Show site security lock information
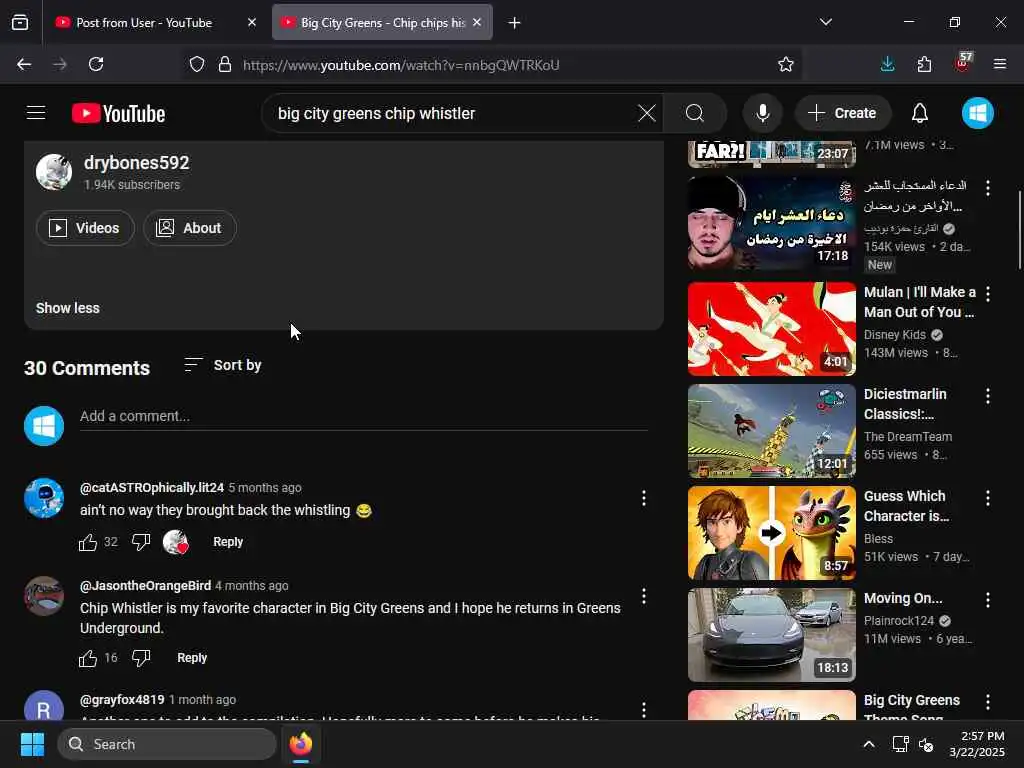The image size is (1024, 768). [x=225, y=65]
